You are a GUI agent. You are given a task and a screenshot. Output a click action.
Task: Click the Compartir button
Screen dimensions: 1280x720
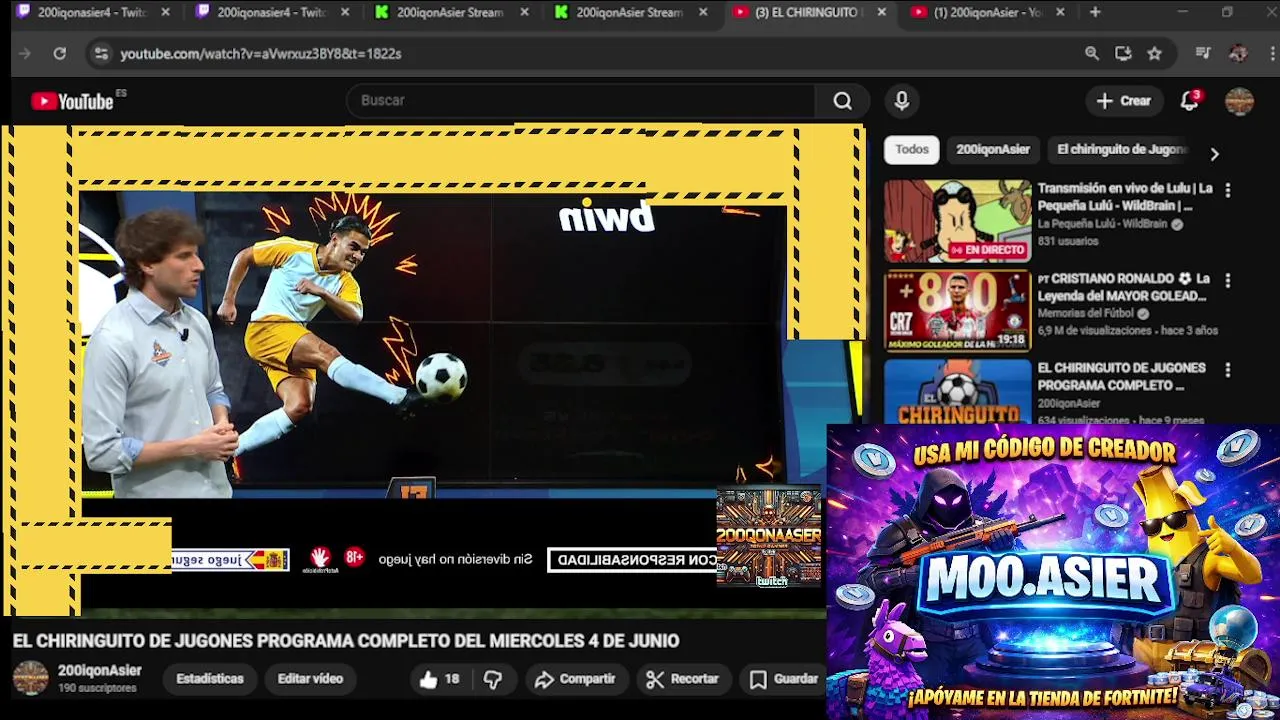click(575, 679)
